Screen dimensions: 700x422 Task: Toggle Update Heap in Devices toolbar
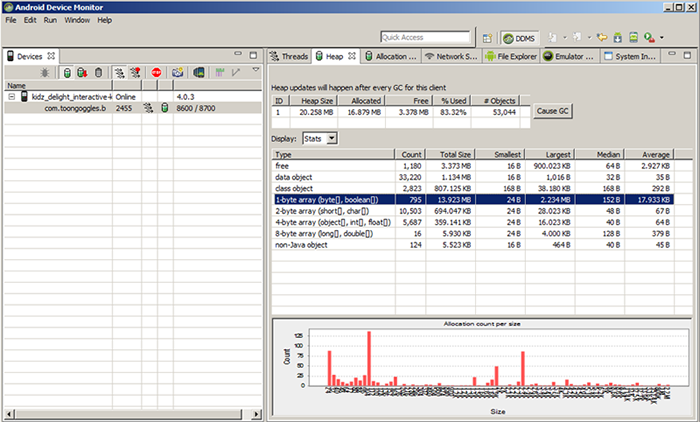pos(67,72)
